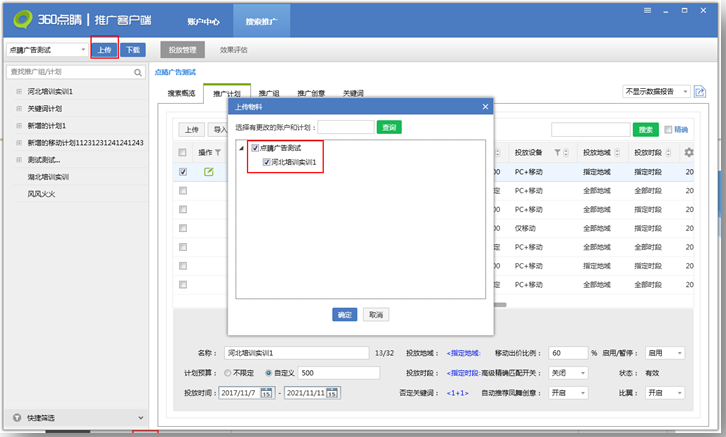Click the magnifier icon in the campaign search box
This screenshot has width=726, height=437.
click(138, 72)
